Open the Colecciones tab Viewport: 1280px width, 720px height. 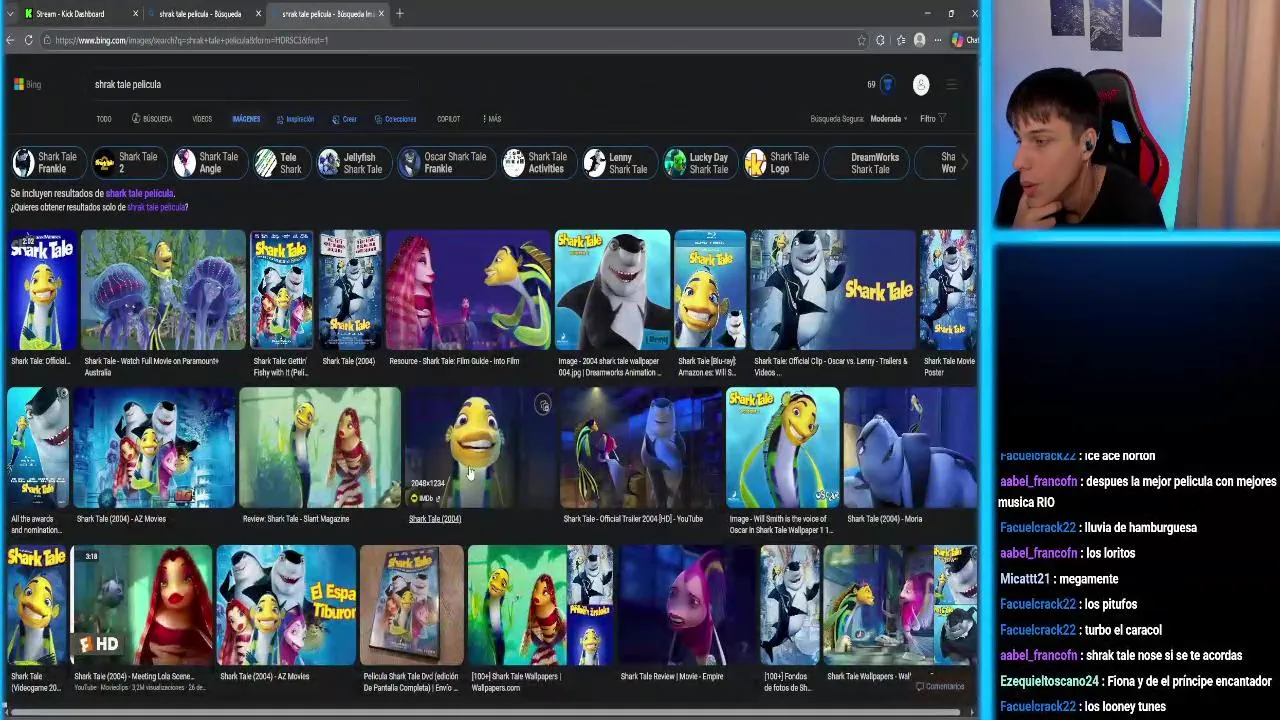(395, 119)
